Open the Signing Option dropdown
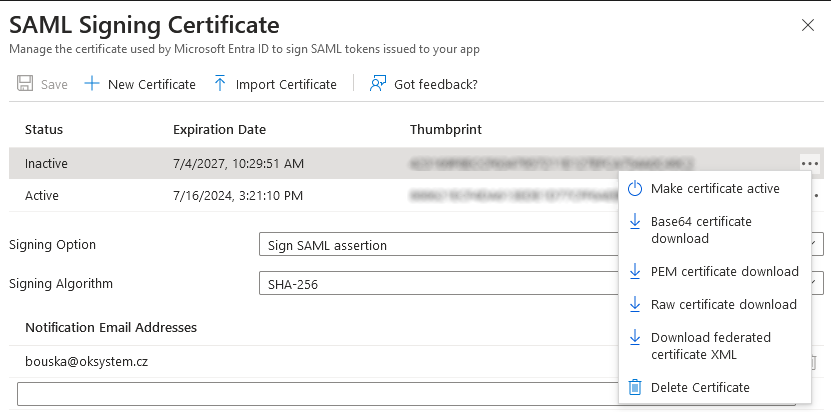831x412 pixels. [x=541, y=244]
